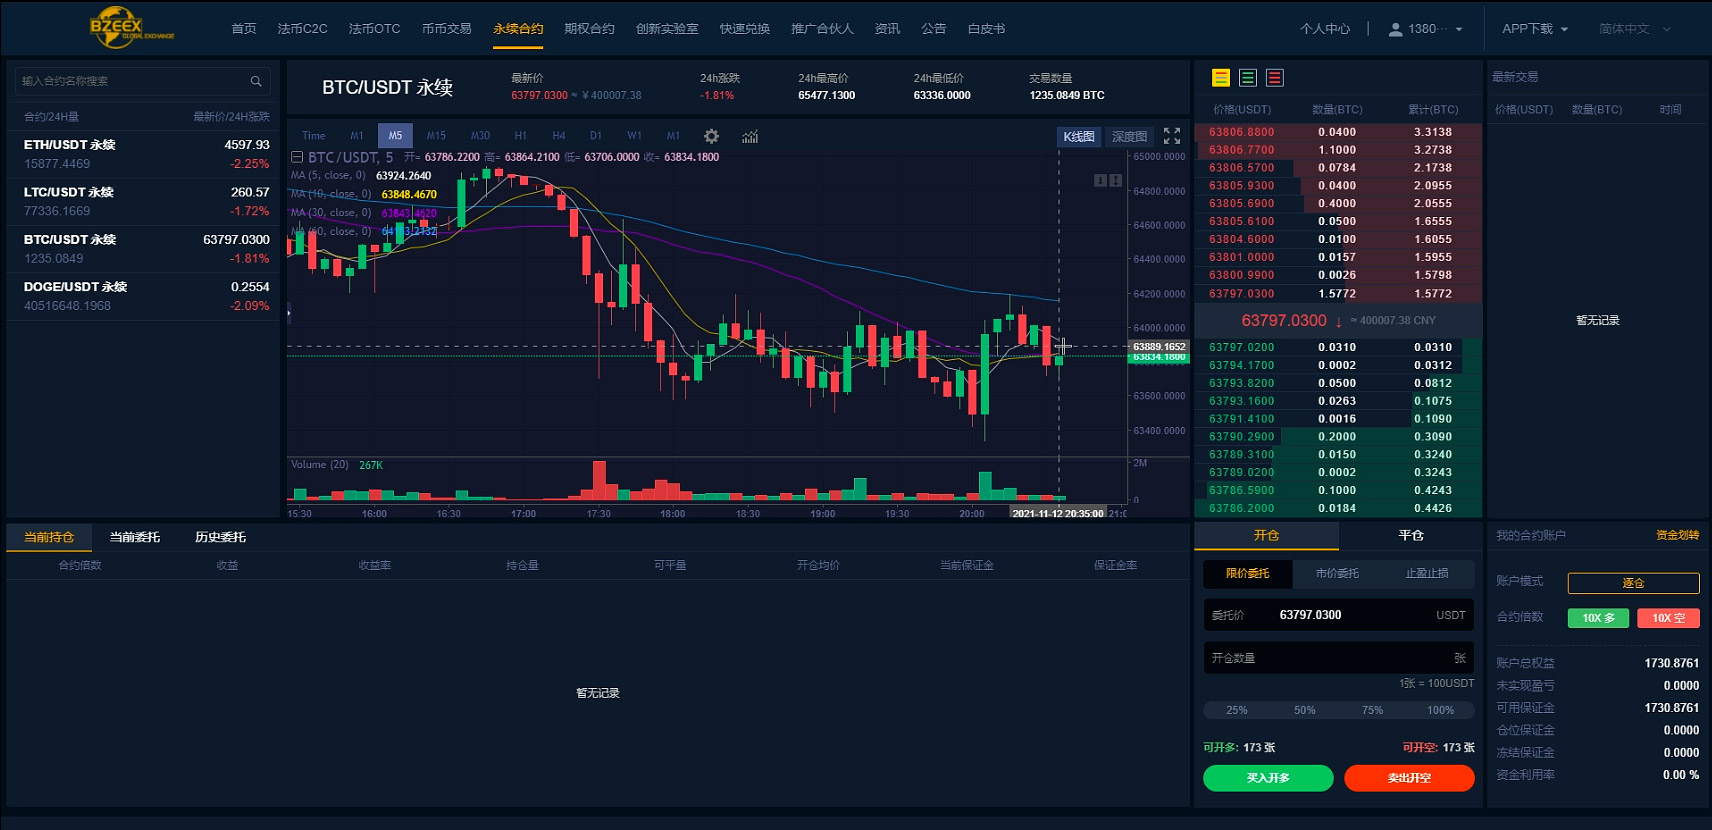Open 当前持仓 current positions tab
The height and width of the screenshot is (830, 1712).
[x=49, y=537]
